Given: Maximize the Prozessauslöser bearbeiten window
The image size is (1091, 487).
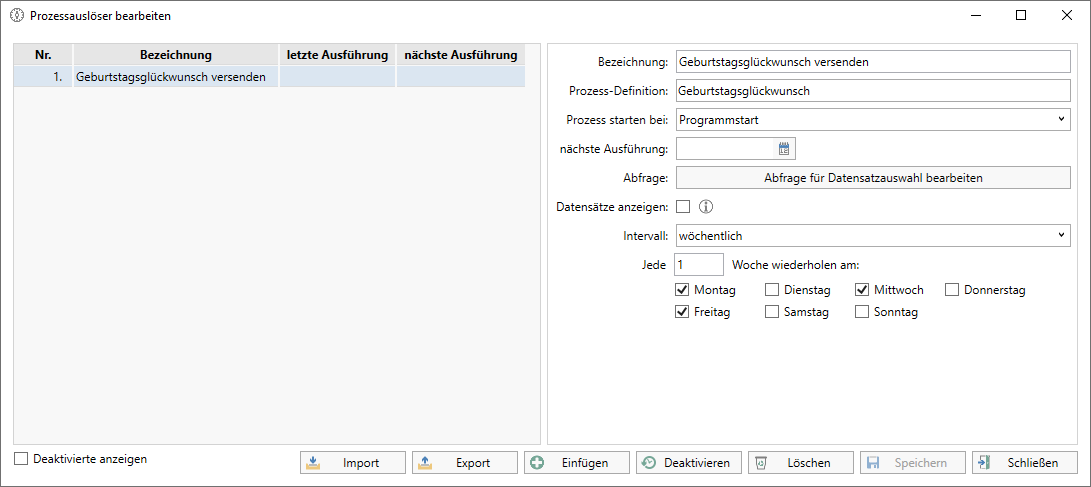Looking at the screenshot, I should pyautogui.click(x=1021, y=15).
